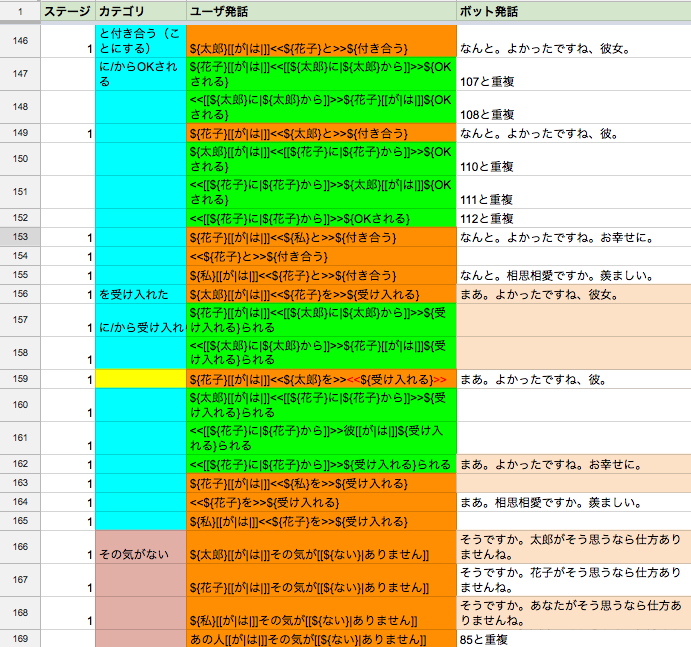Select row header 153
This screenshot has width=691, height=647.
click(20, 237)
